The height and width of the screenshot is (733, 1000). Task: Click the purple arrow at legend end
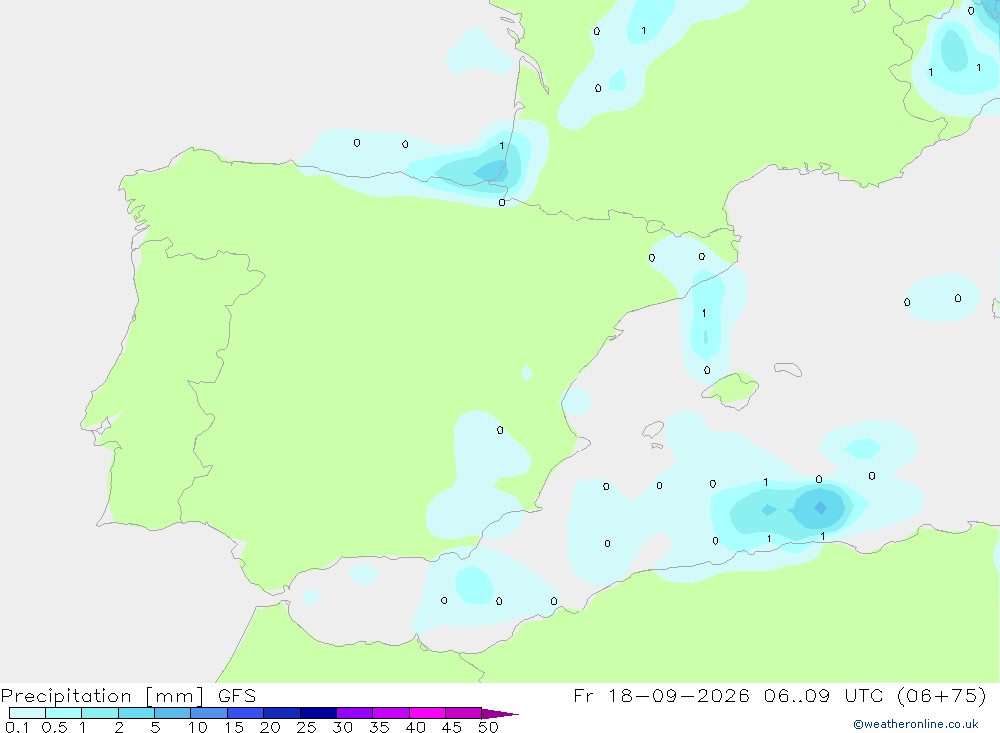[x=500, y=713]
